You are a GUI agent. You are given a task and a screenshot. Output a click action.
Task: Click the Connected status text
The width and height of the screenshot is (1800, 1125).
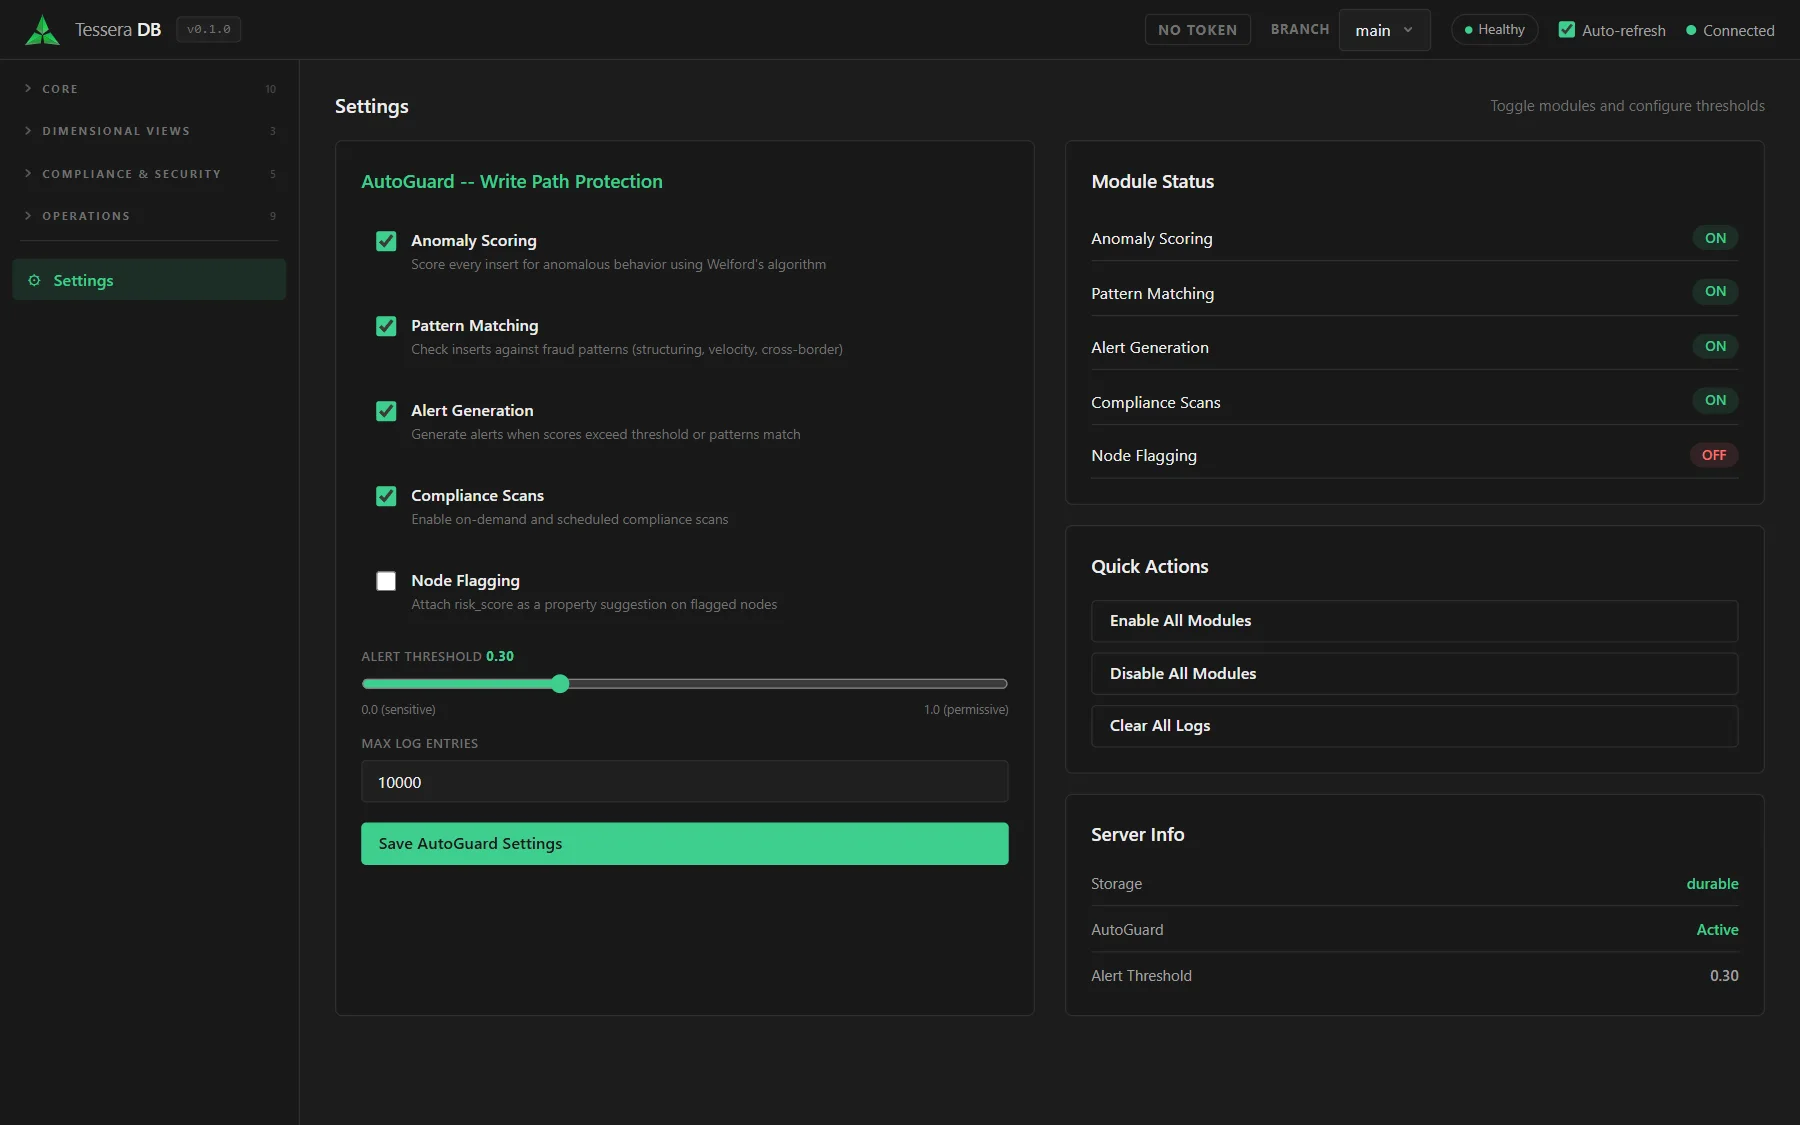pos(1738,31)
